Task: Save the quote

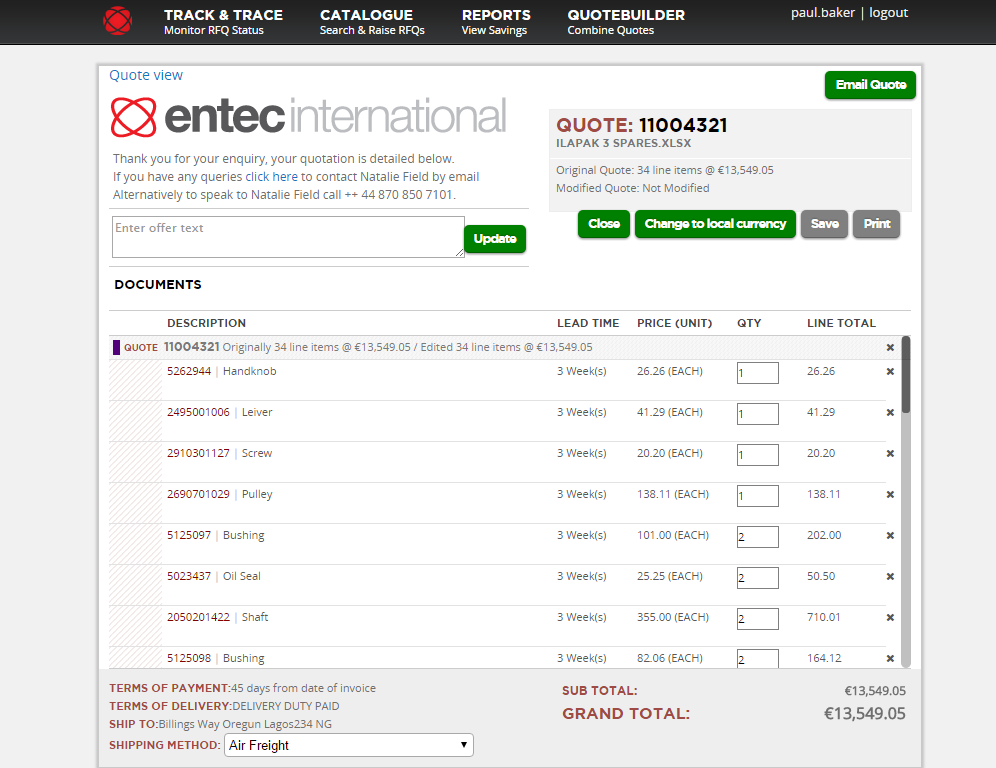Action: (x=824, y=224)
